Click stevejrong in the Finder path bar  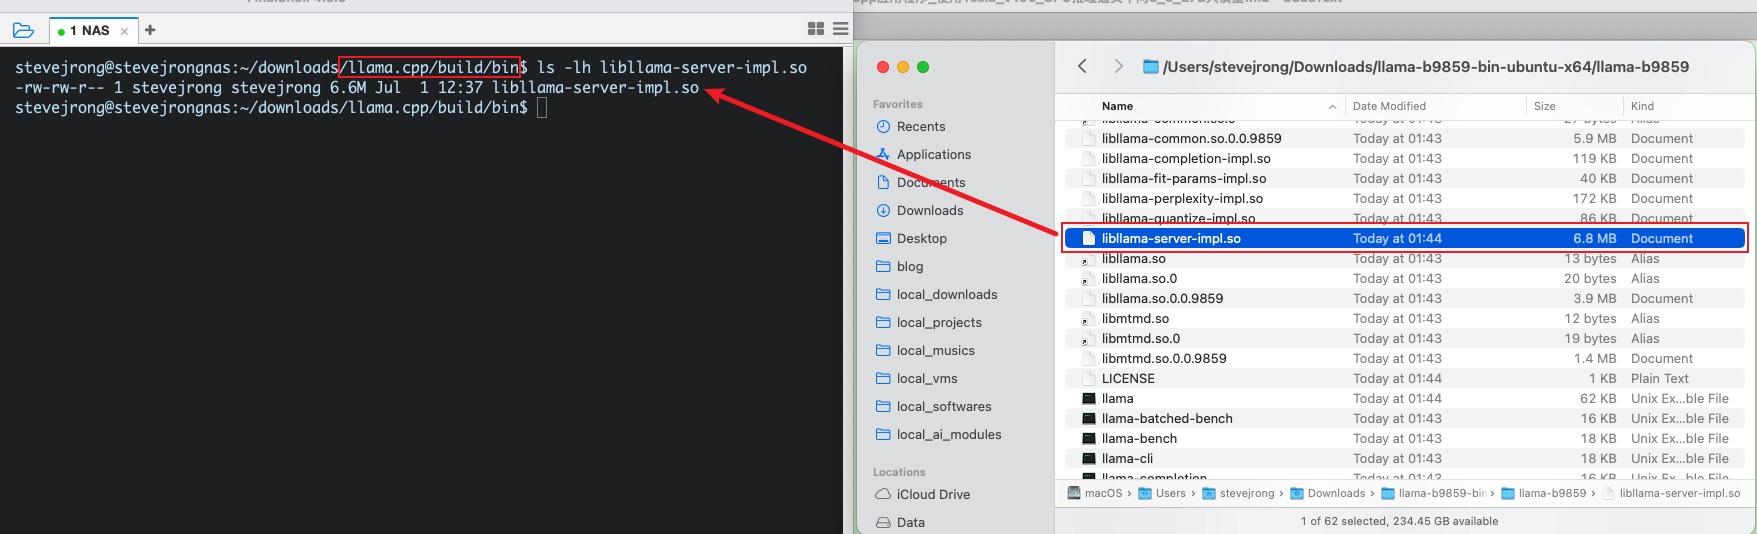[1238, 493]
